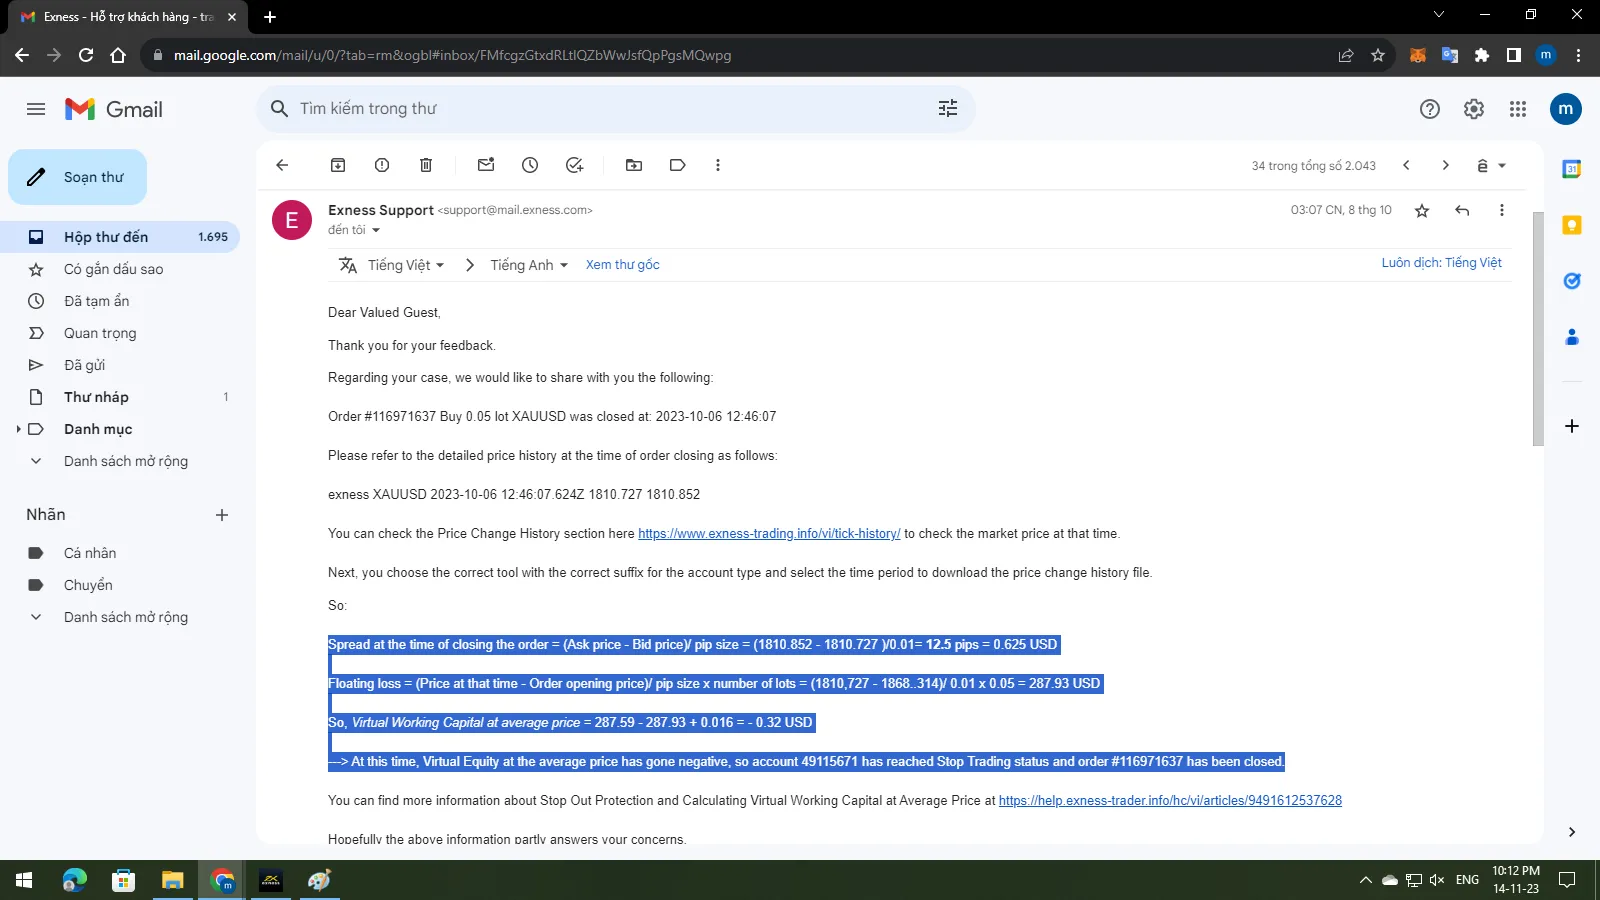Open Hộp thư đến inbox
The width and height of the screenshot is (1600, 900).
click(120, 237)
